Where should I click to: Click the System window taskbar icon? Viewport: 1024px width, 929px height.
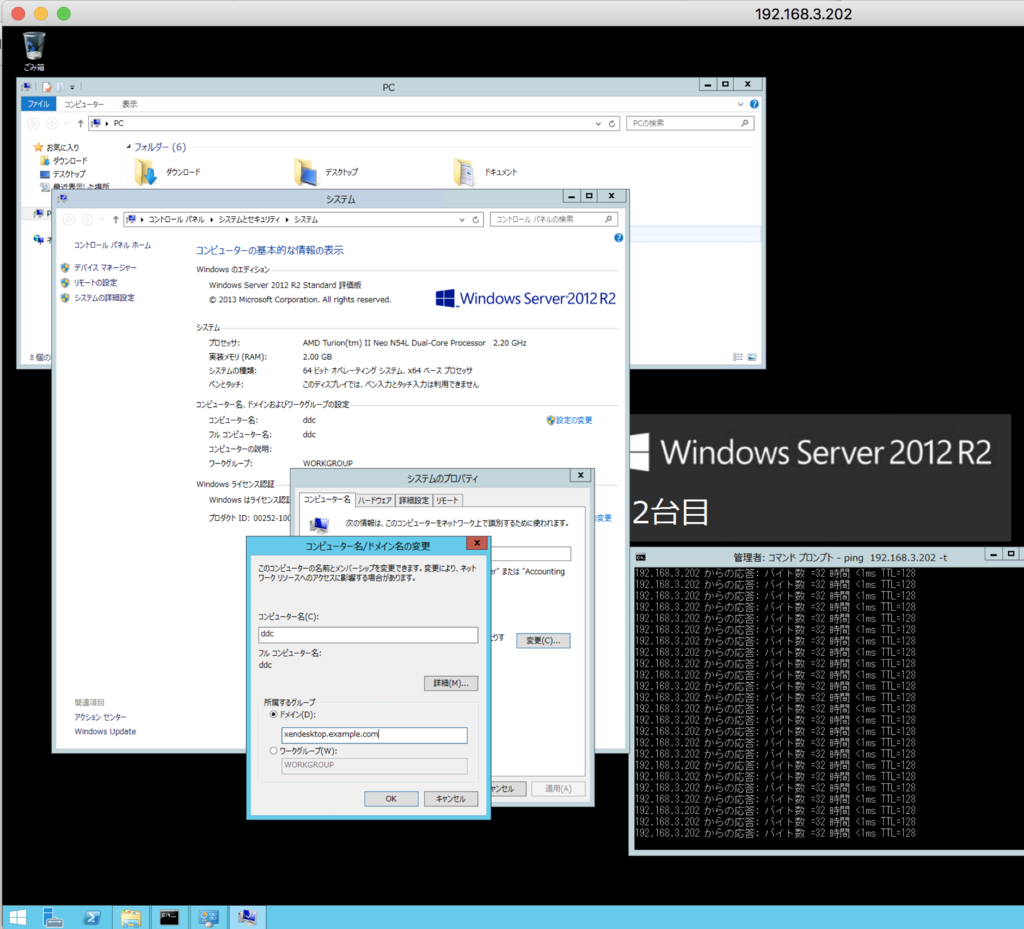[247, 917]
